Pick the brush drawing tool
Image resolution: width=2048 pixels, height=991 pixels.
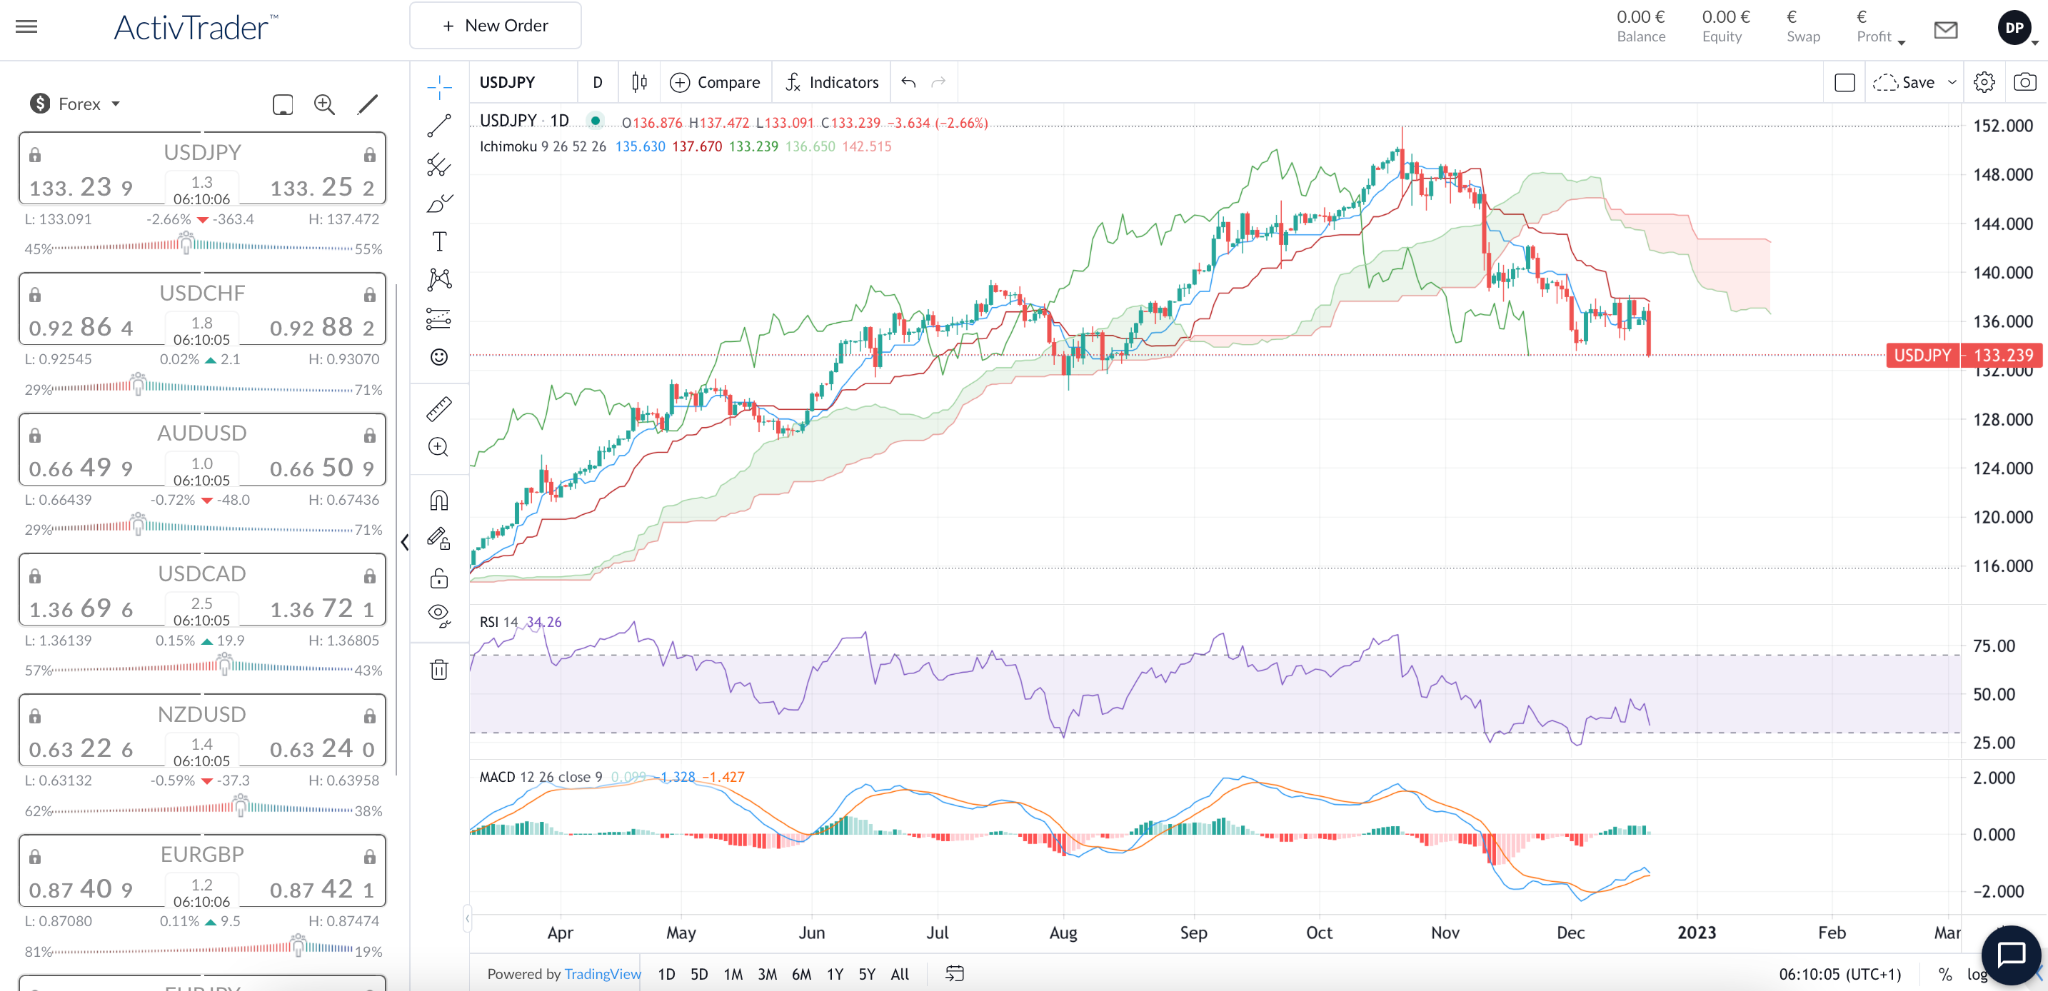tap(439, 203)
